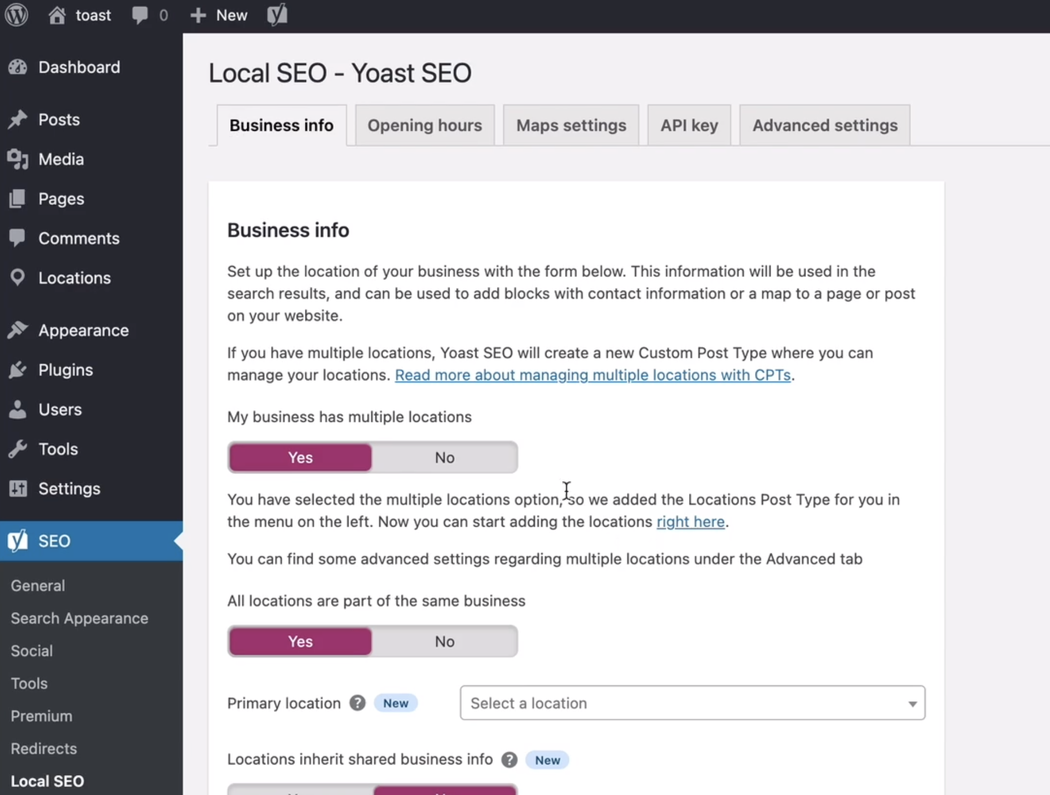Click the Settings sliders icon
This screenshot has height=795, width=1050.
click(17, 488)
